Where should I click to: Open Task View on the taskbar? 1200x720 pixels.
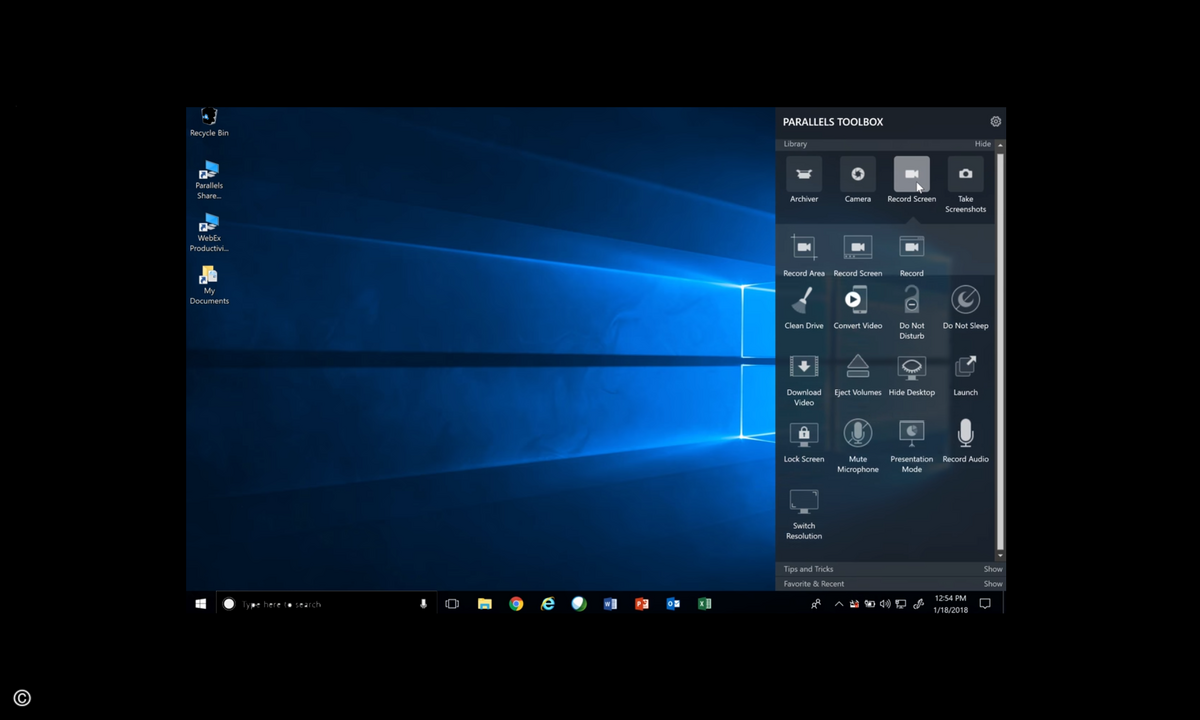tap(452, 604)
